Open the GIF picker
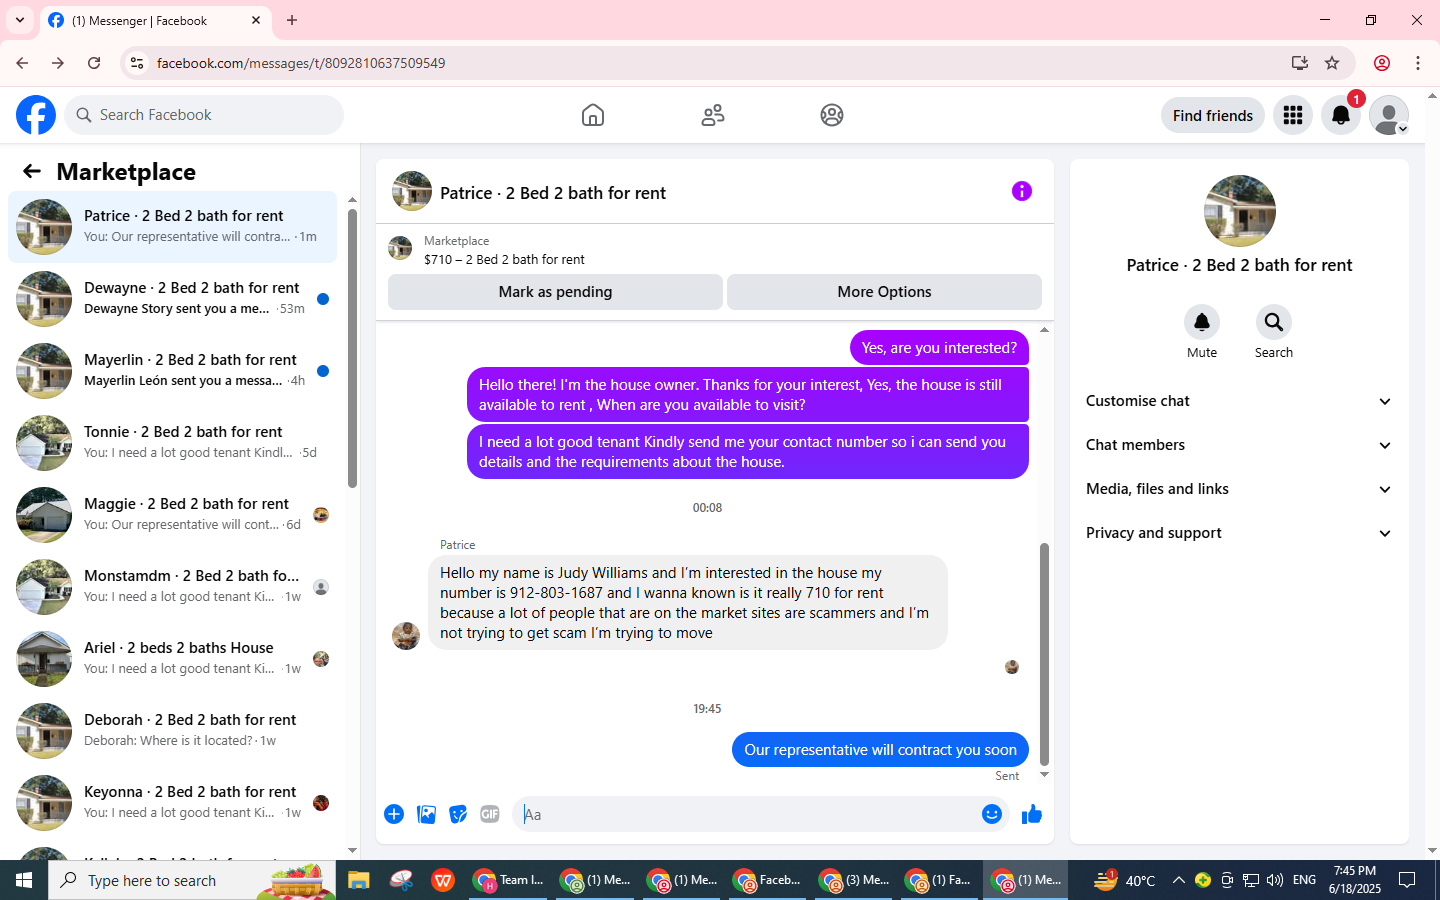Viewport: 1440px width, 900px height. (490, 814)
